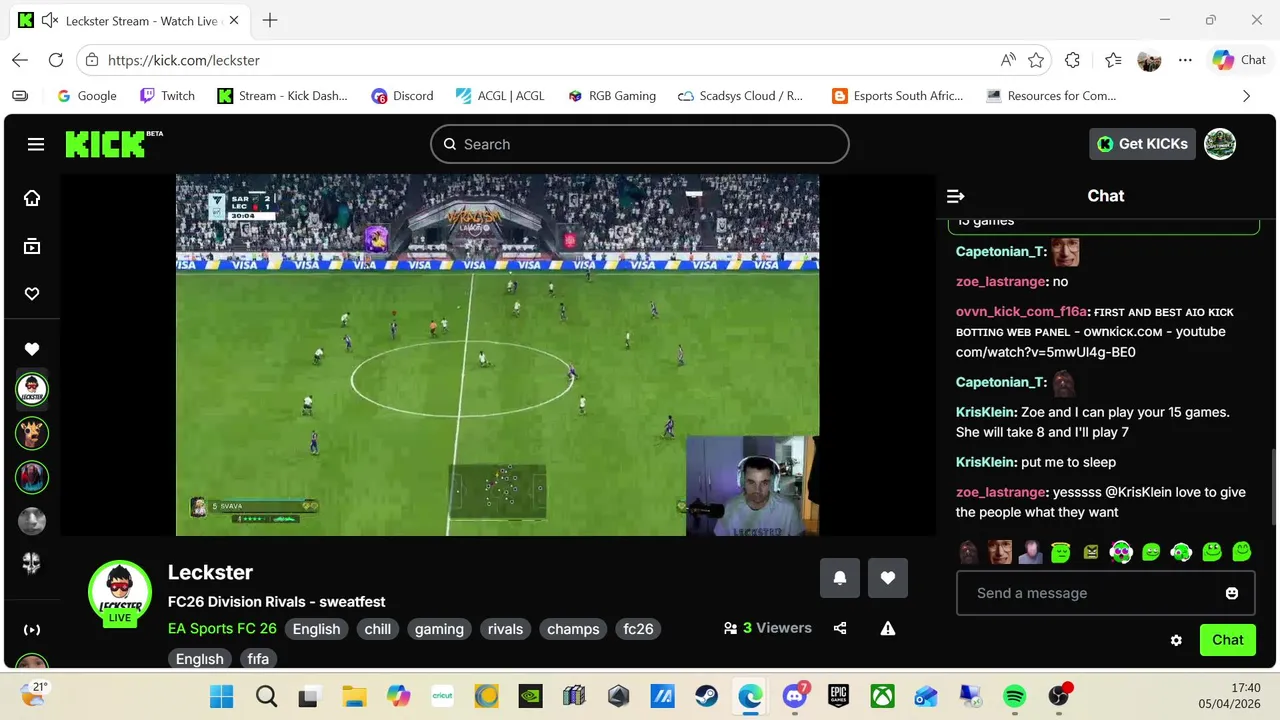Go to Kick home via sidebar icon
1280x720 pixels.
point(32,198)
